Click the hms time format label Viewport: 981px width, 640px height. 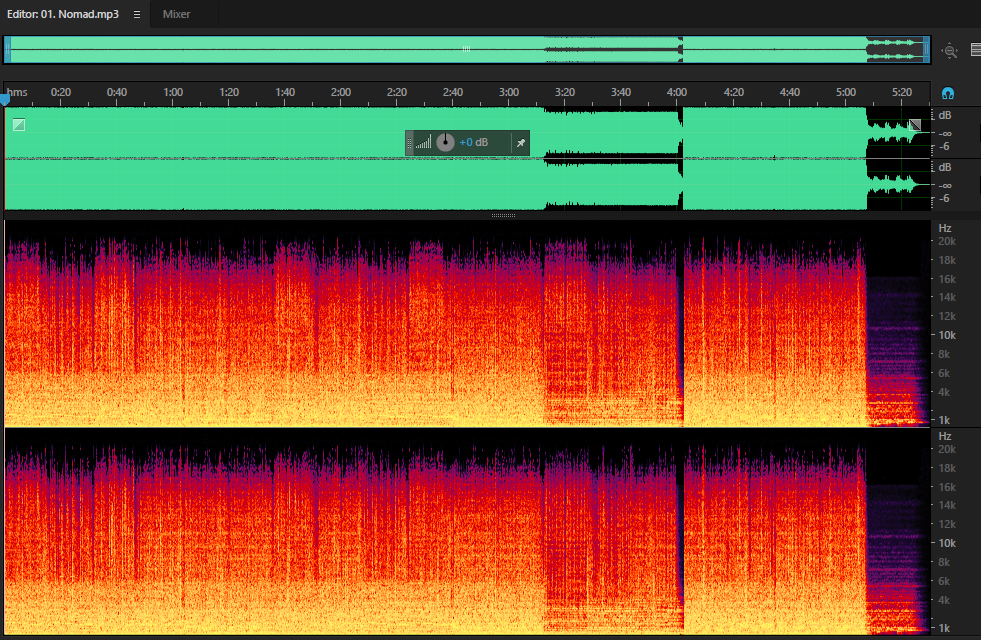[x=18, y=92]
